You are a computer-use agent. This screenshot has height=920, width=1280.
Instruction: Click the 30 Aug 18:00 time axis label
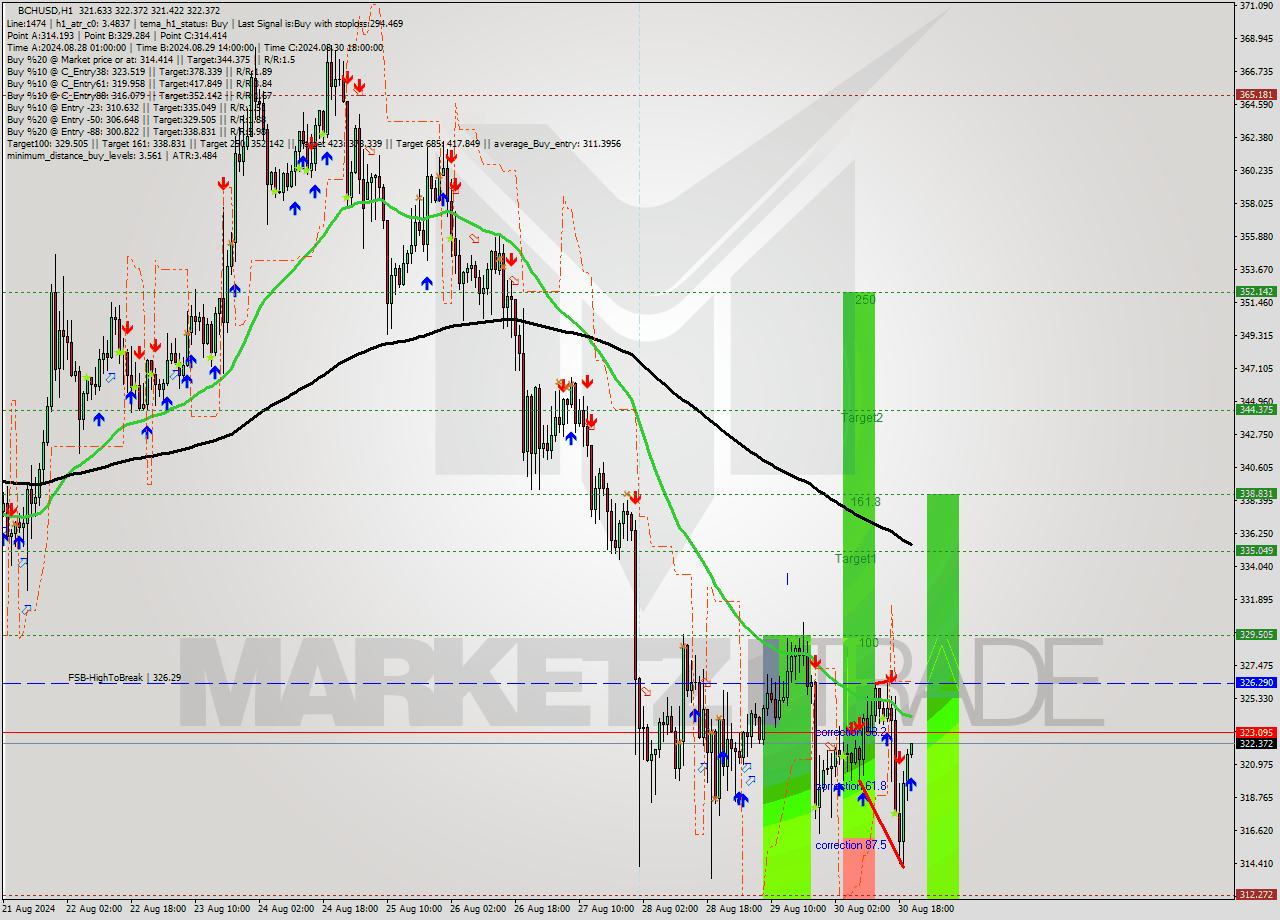point(925,909)
